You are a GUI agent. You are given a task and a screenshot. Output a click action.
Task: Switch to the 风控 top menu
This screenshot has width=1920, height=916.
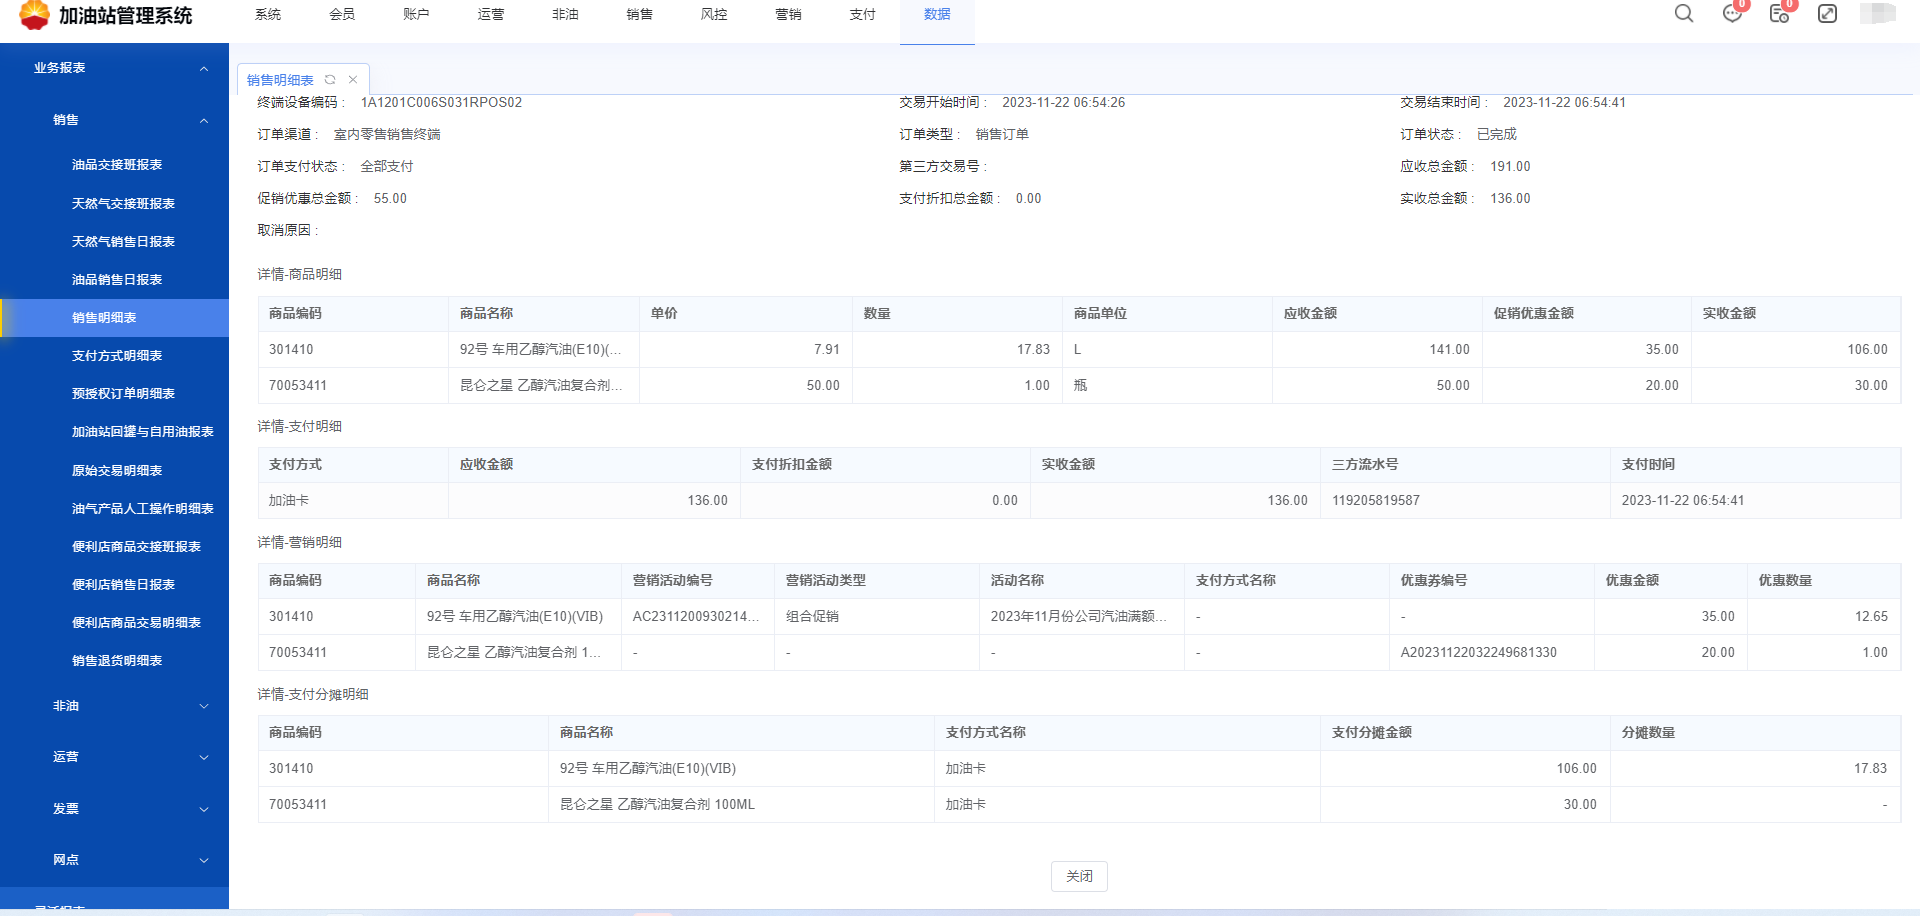[x=714, y=15]
